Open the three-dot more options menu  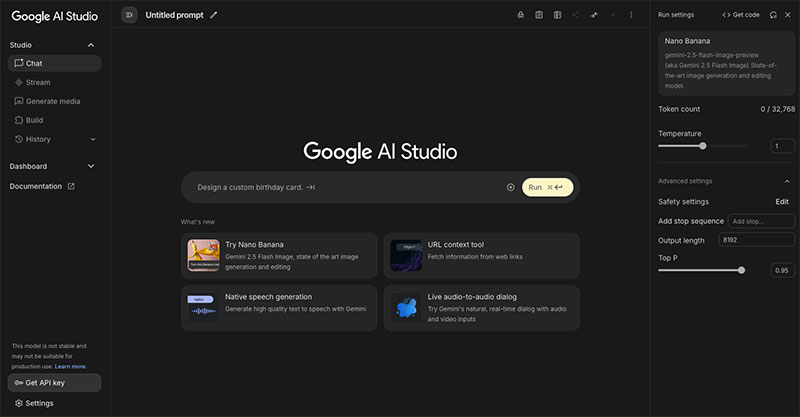coord(631,15)
